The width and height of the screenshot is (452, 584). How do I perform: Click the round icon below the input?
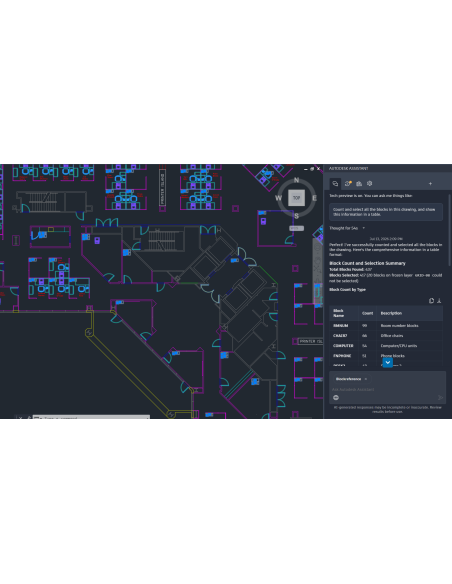click(x=336, y=398)
